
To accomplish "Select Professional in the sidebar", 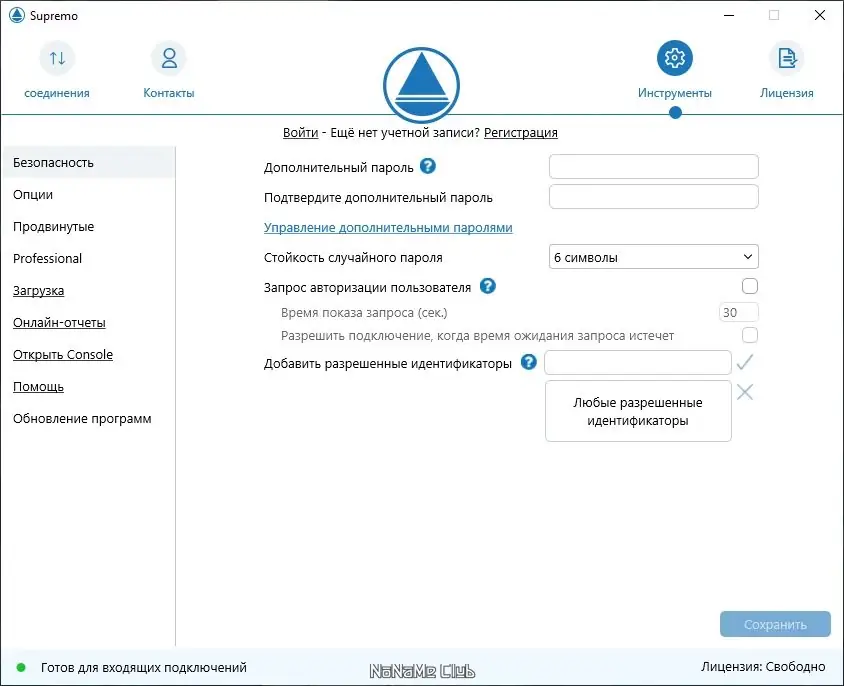I will [47, 258].
